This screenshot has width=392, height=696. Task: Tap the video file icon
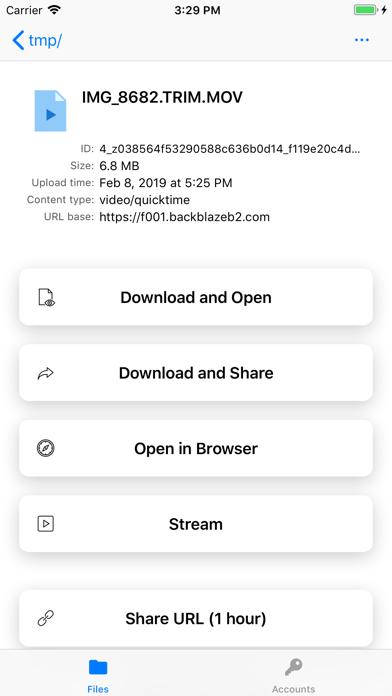[50, 111]
